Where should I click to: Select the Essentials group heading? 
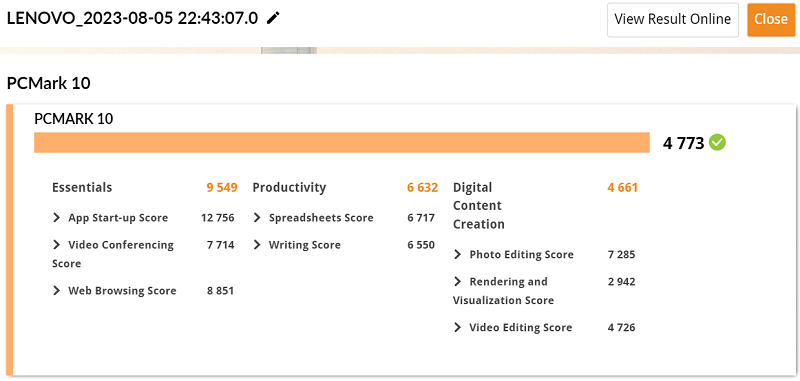click(82, 187)
